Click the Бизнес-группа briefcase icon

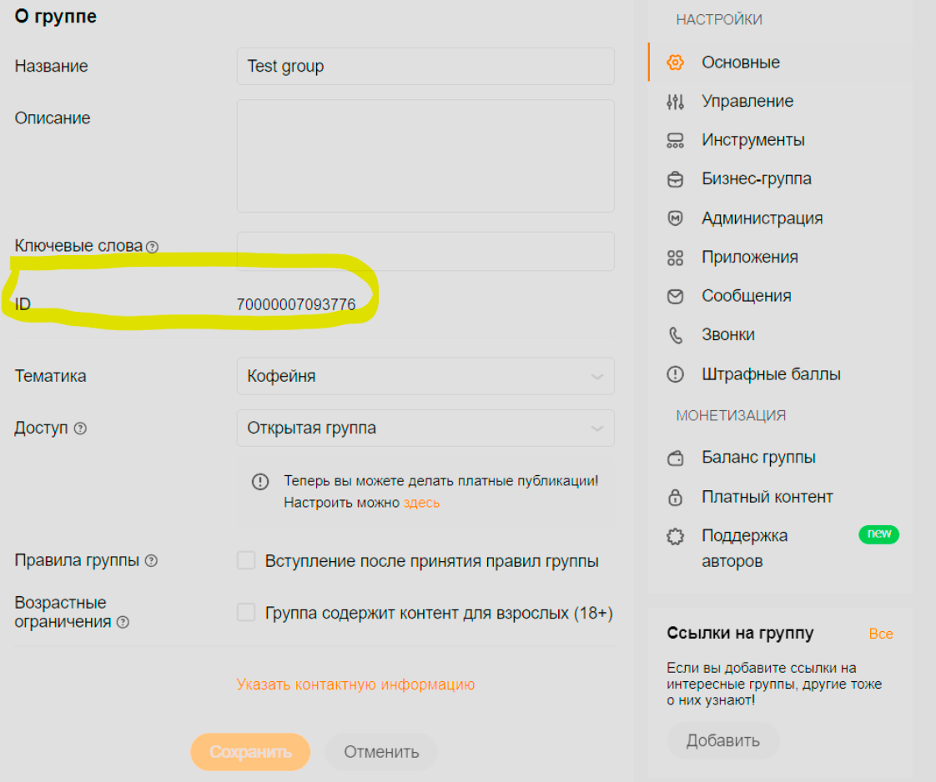coord(675,179)
